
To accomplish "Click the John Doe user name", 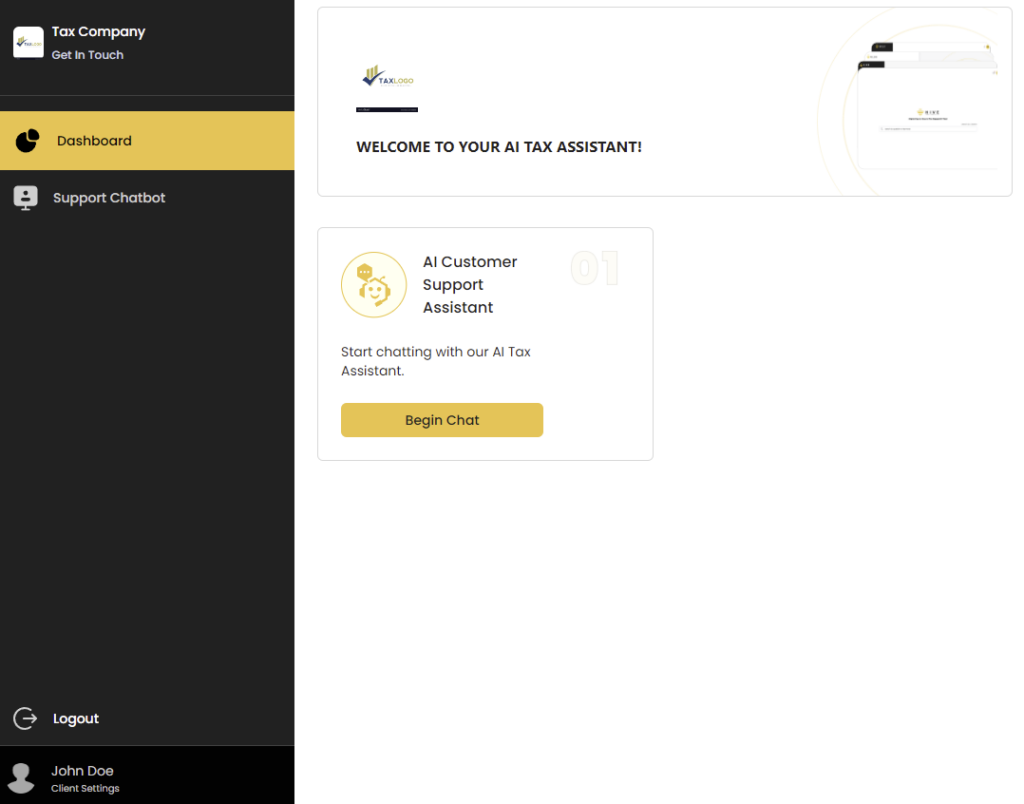I will pos(82,771).
